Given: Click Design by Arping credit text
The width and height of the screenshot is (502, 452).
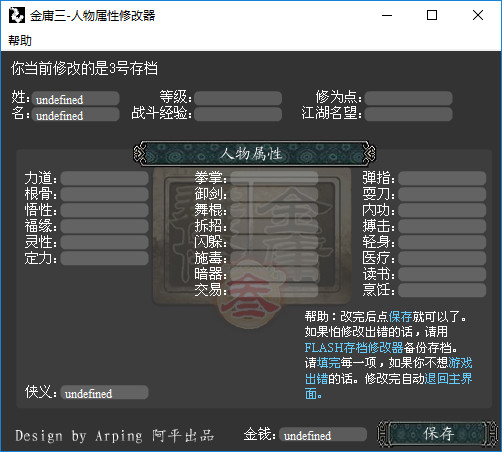Looking at the screenshot, I should click(x=79, y=436).
